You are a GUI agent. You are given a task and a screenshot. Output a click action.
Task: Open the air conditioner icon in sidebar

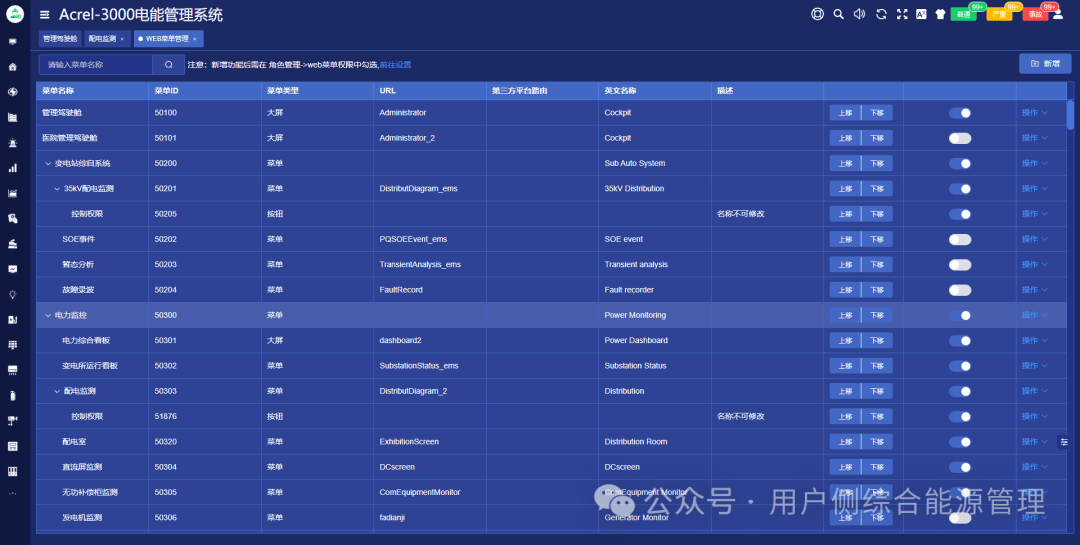coord(12,370)
